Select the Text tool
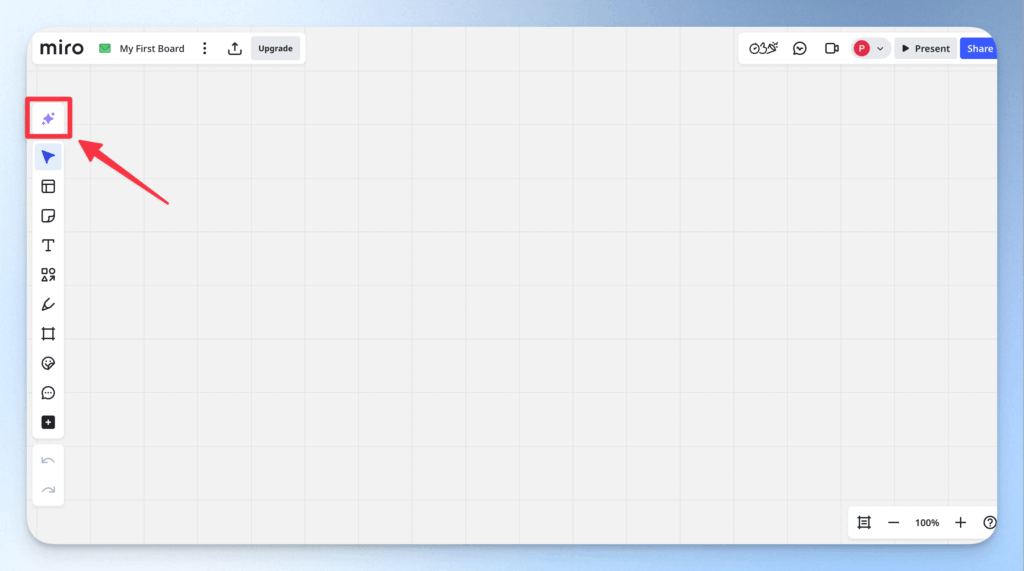Viewport: 1024px width, 571px height. 48,245
